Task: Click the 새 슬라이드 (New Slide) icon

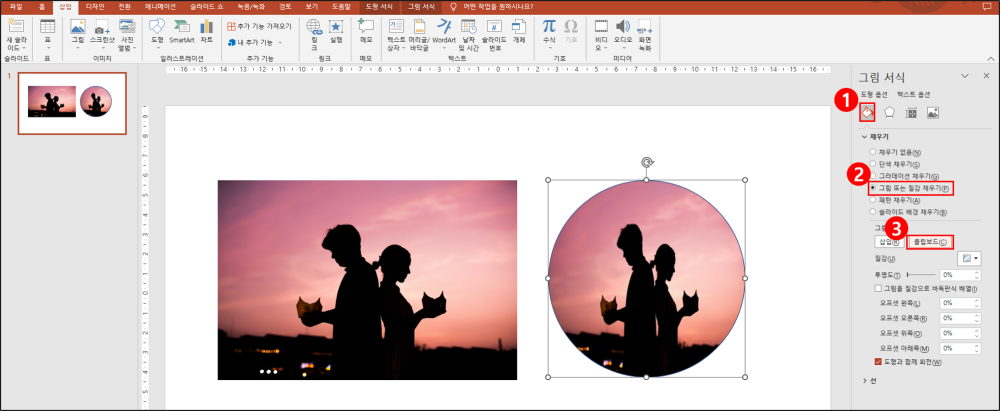Action: [x=16, y=27]
